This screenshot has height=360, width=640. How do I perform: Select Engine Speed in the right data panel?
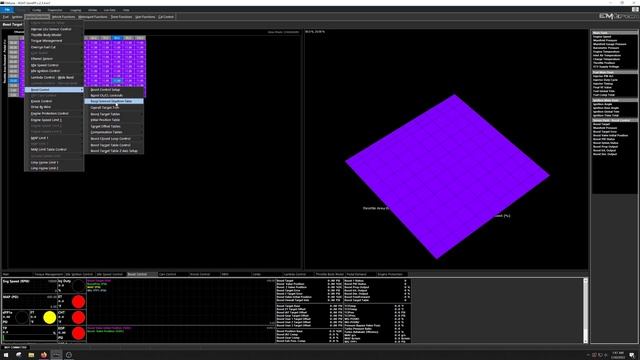pos(602,37)
